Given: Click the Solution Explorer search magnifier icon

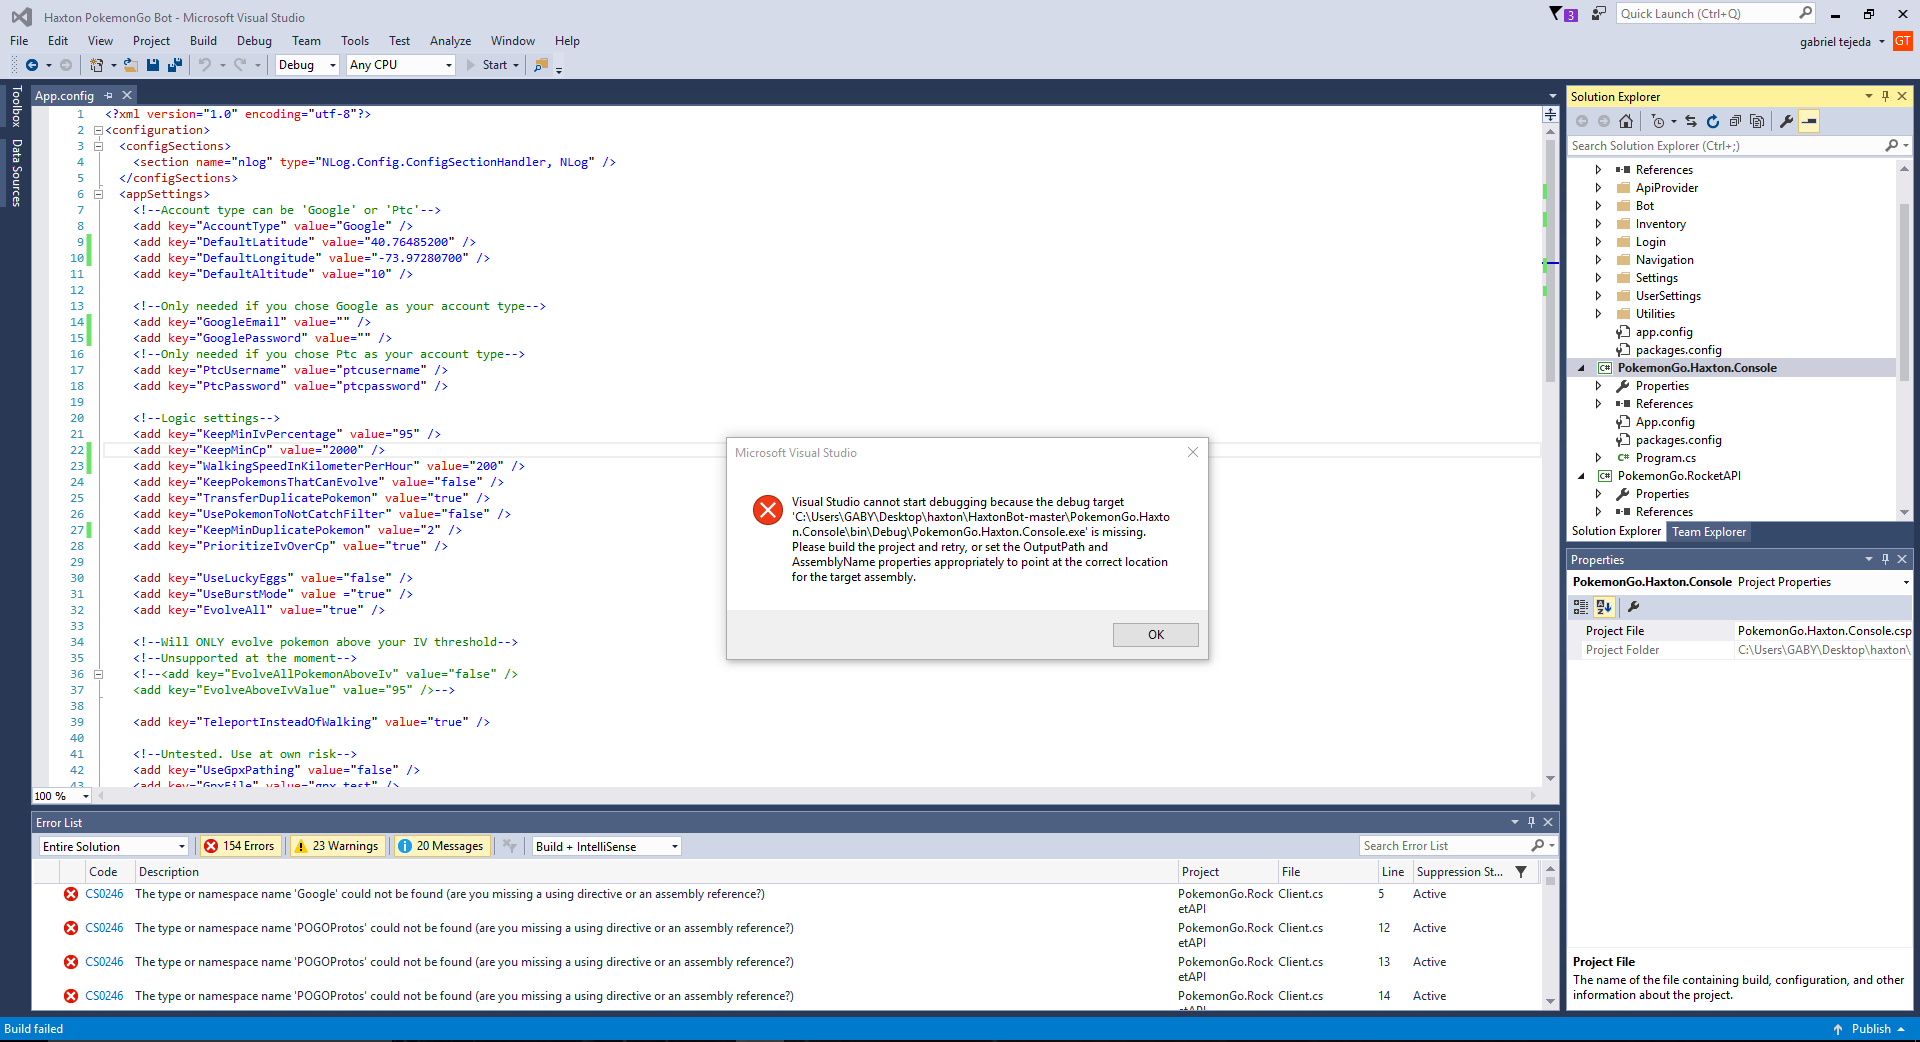Looking at the screenshot, I should click(1891, 146).
